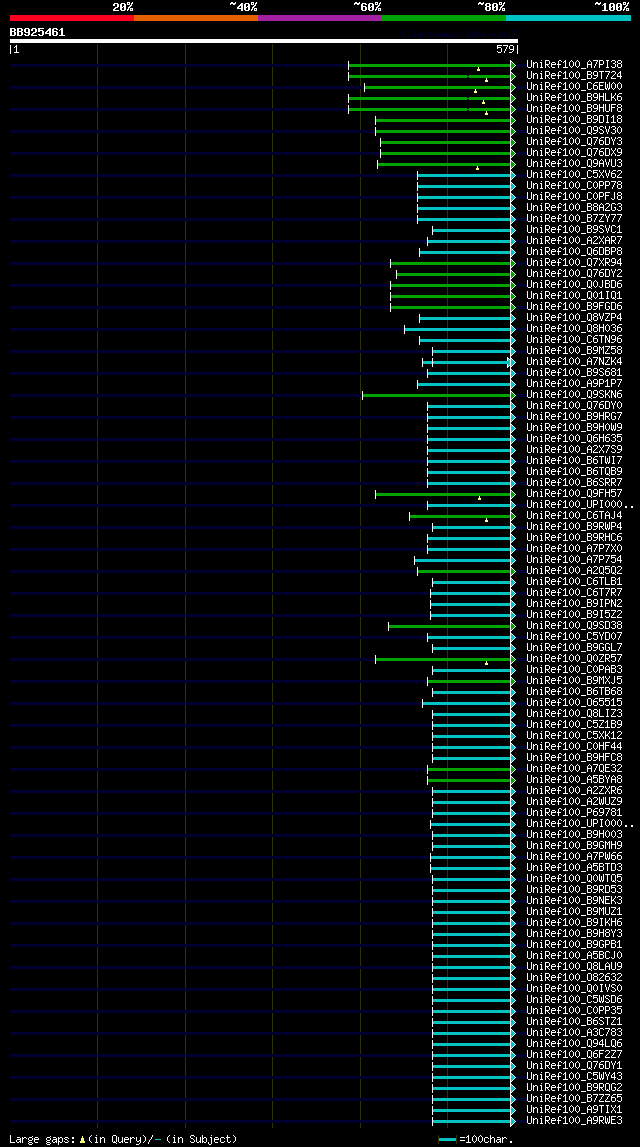Screen dimensions: 640x1147
Task: Click the purple ~60% identity color segment
Action: click(x=320, y=18)
